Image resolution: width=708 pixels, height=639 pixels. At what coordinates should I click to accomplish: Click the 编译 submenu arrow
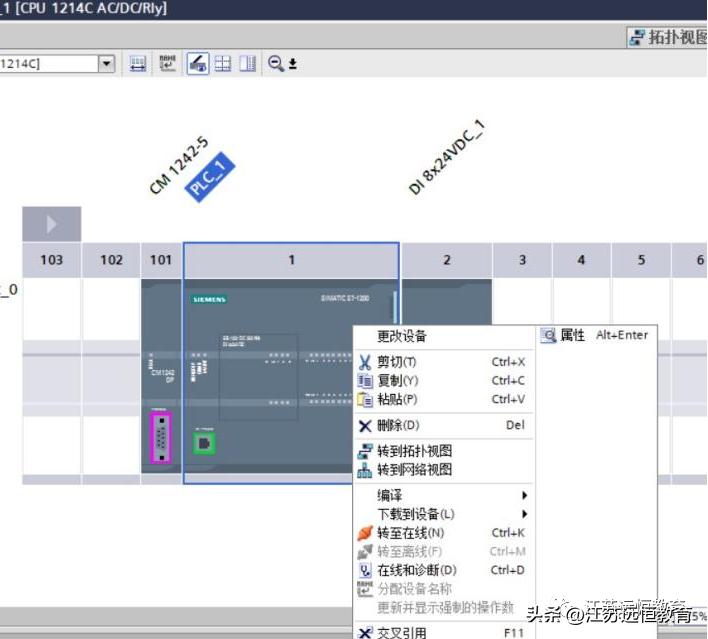point(524,495)
